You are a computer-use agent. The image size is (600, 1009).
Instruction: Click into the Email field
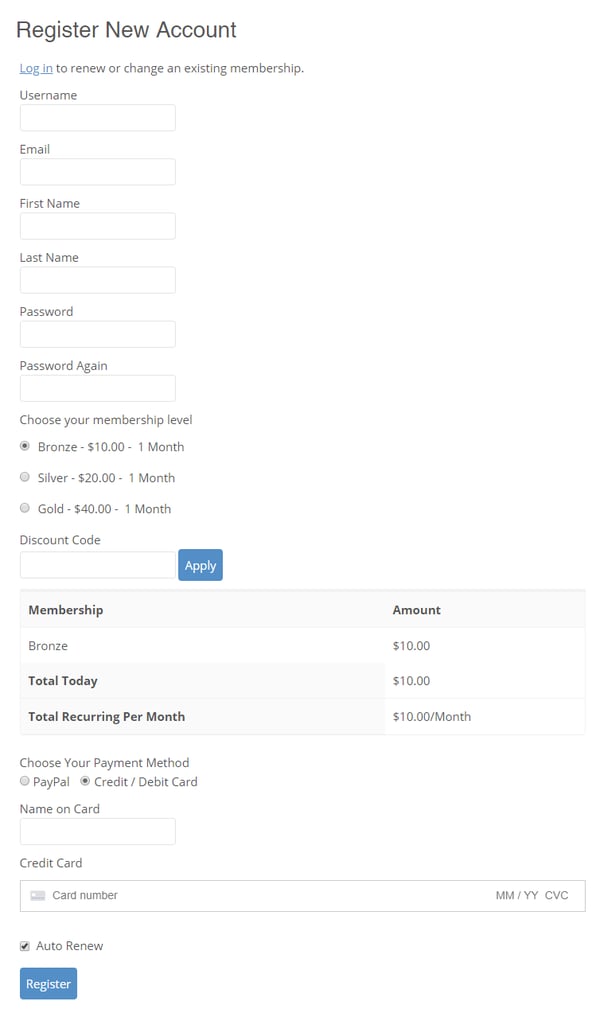(97, 172)
